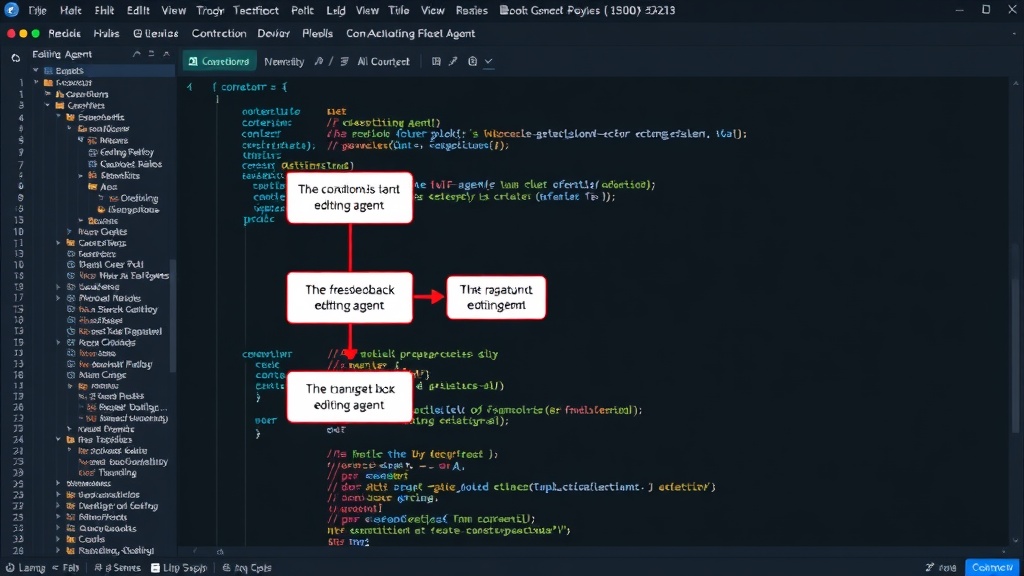The image size is (1024, 576).
Task: Click the file tree vertical scrollbar
Action: click(173, 316)
